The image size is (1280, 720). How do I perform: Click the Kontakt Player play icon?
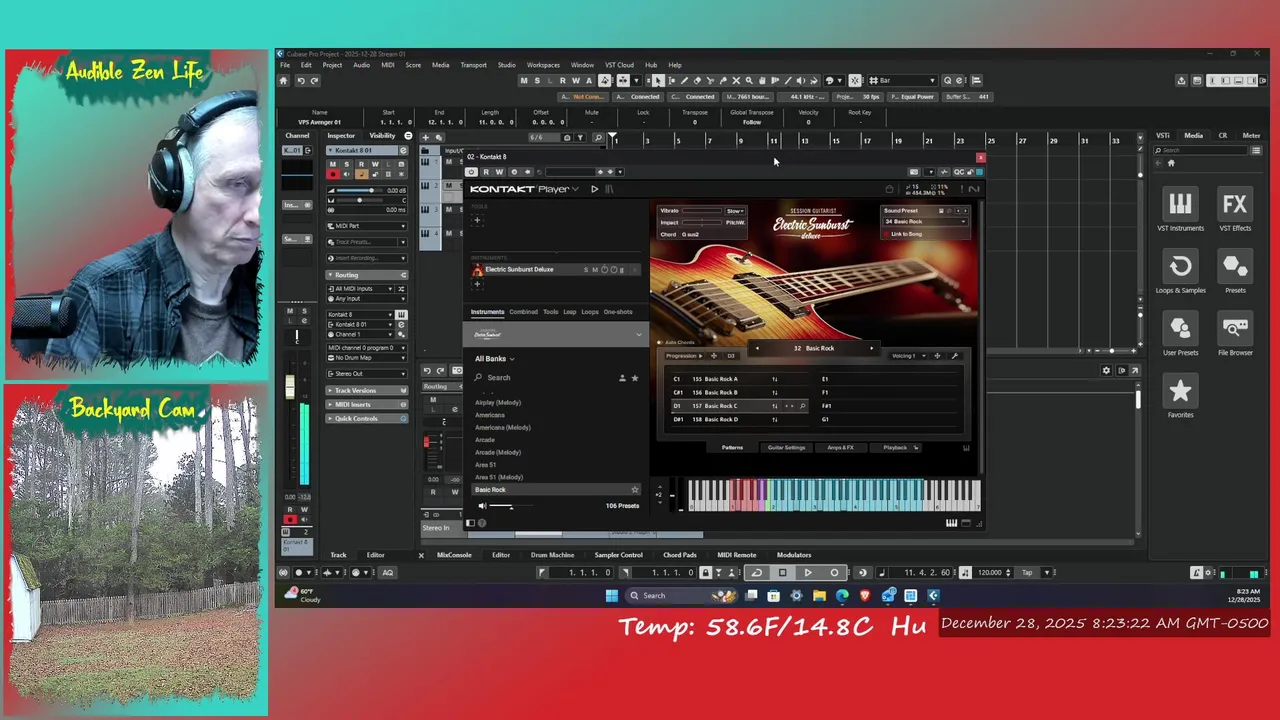tap(594, 189)
